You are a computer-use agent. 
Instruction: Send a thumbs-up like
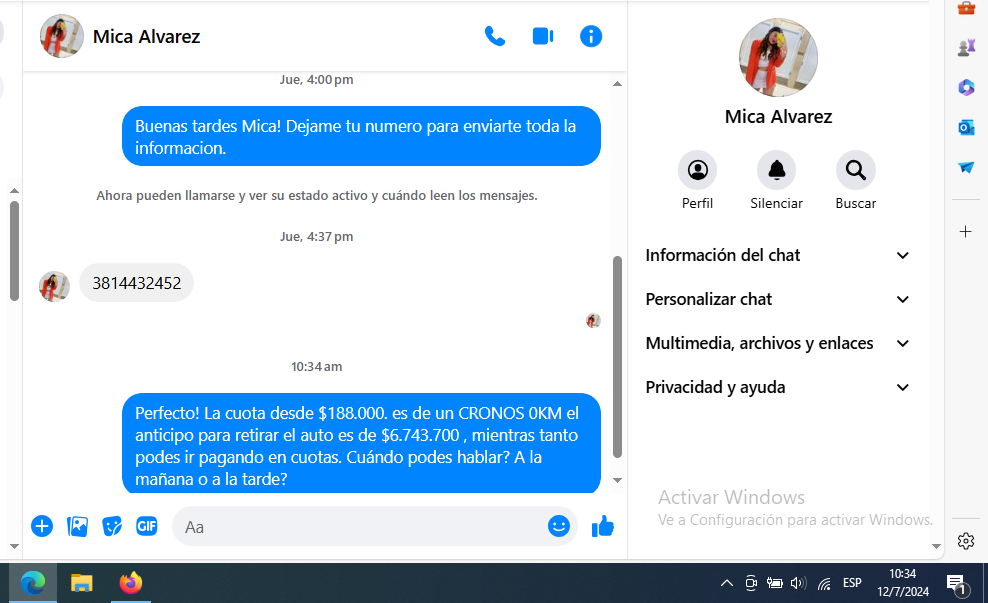pyautogui.click(x=602, y=526)
